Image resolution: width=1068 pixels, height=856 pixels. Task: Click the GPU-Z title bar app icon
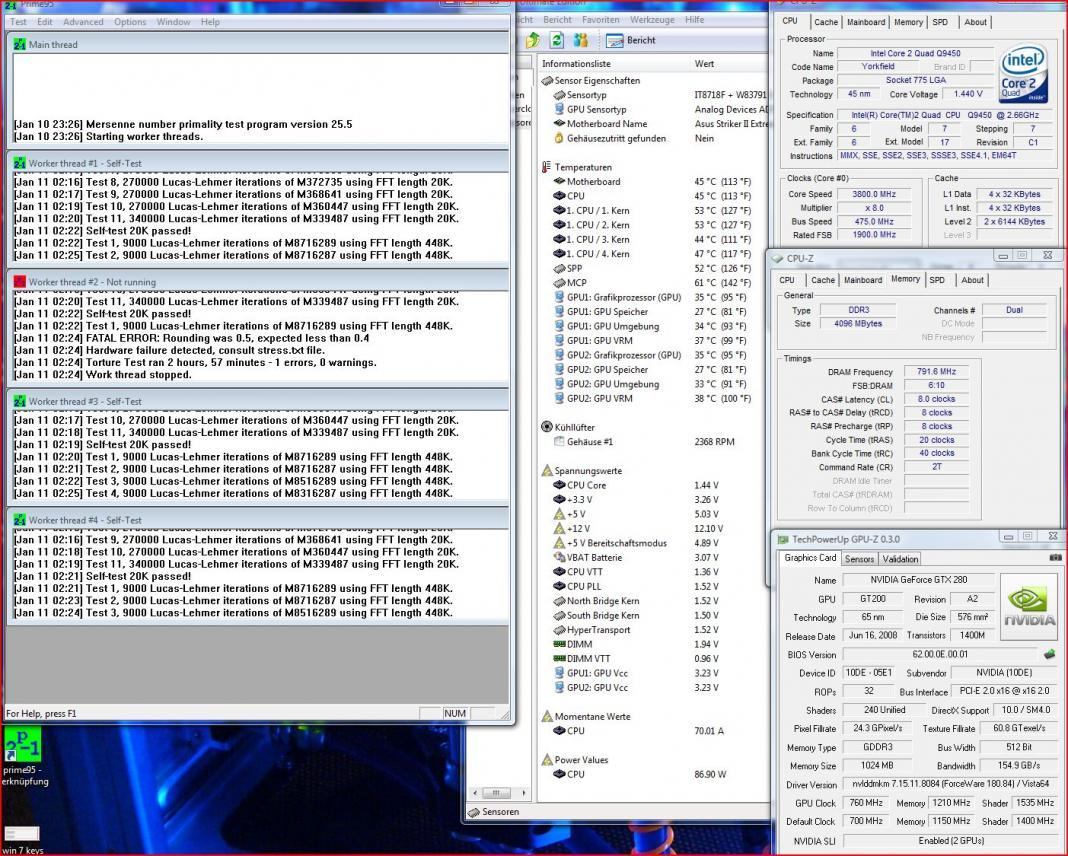[x=783, y=539]
